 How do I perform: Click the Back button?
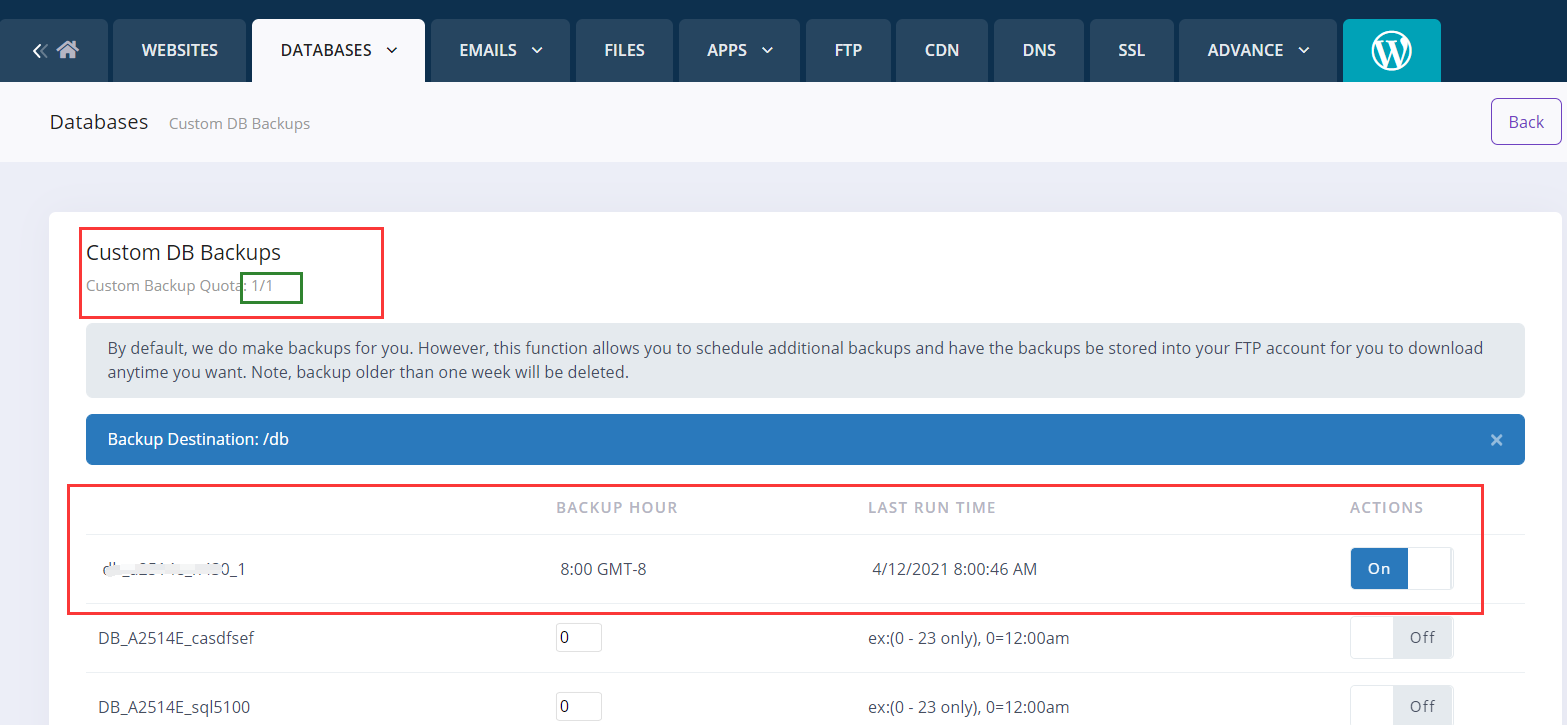1525,122
